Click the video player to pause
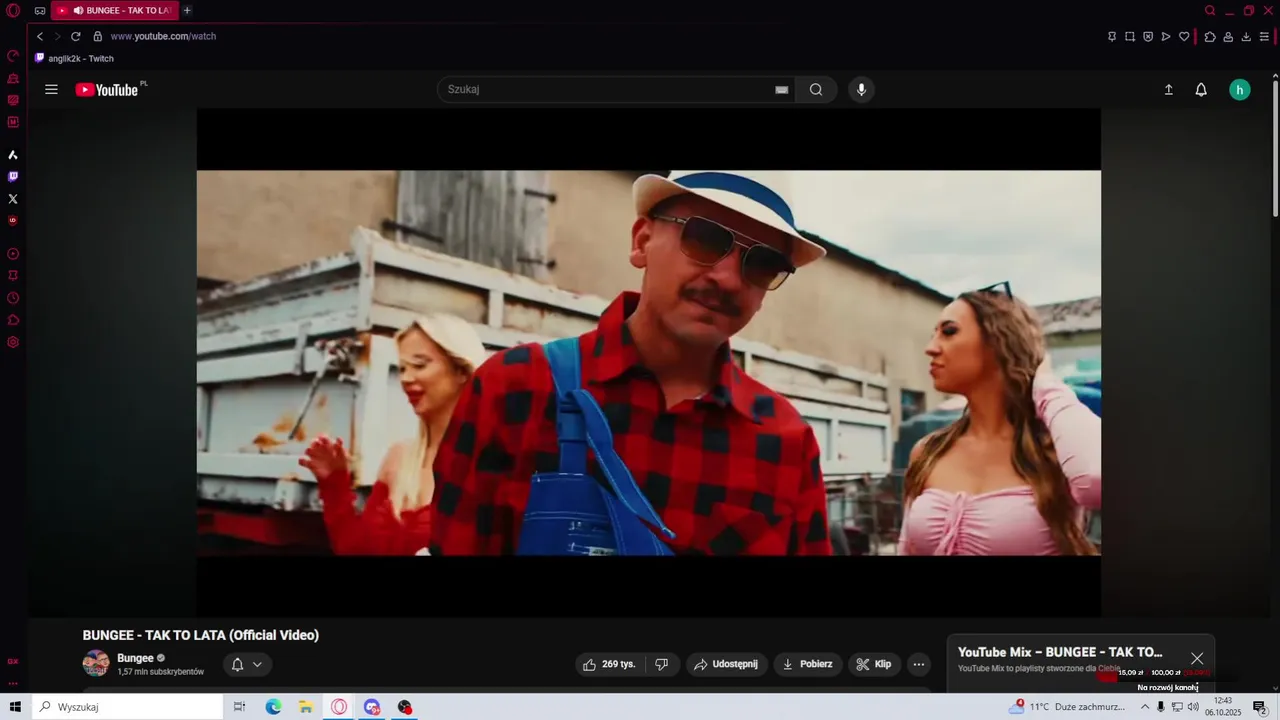Viewport: 1280px width, 720px height. 649,362
